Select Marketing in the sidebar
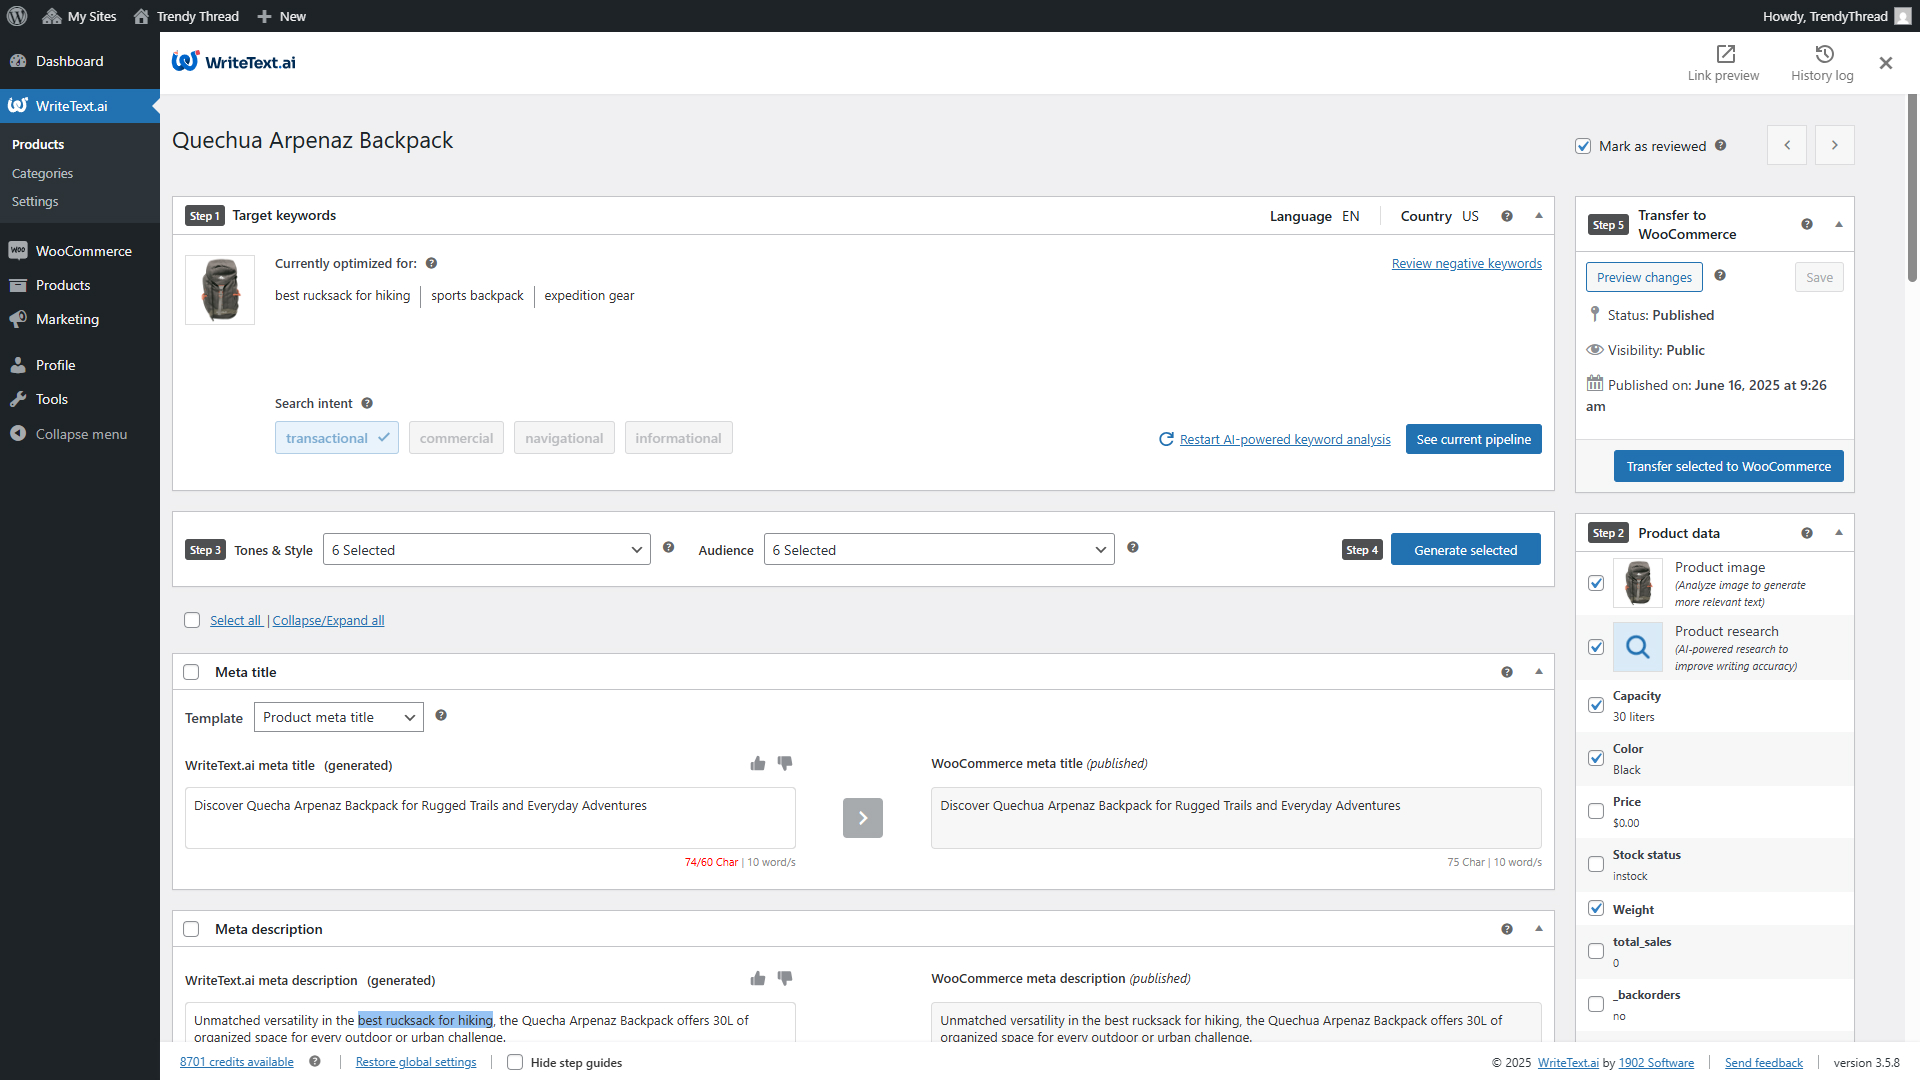This screenshot has height=1080, width=1920. [67, 319]
